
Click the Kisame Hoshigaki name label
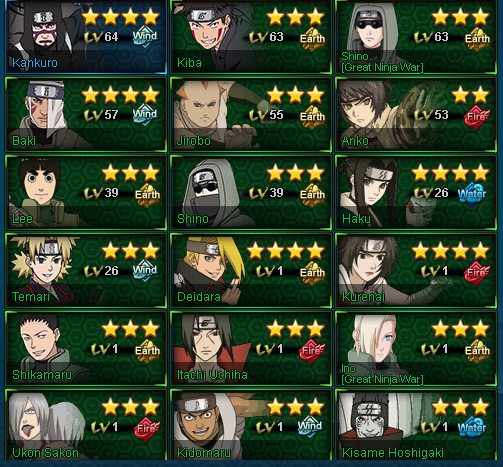coord(393,453)
